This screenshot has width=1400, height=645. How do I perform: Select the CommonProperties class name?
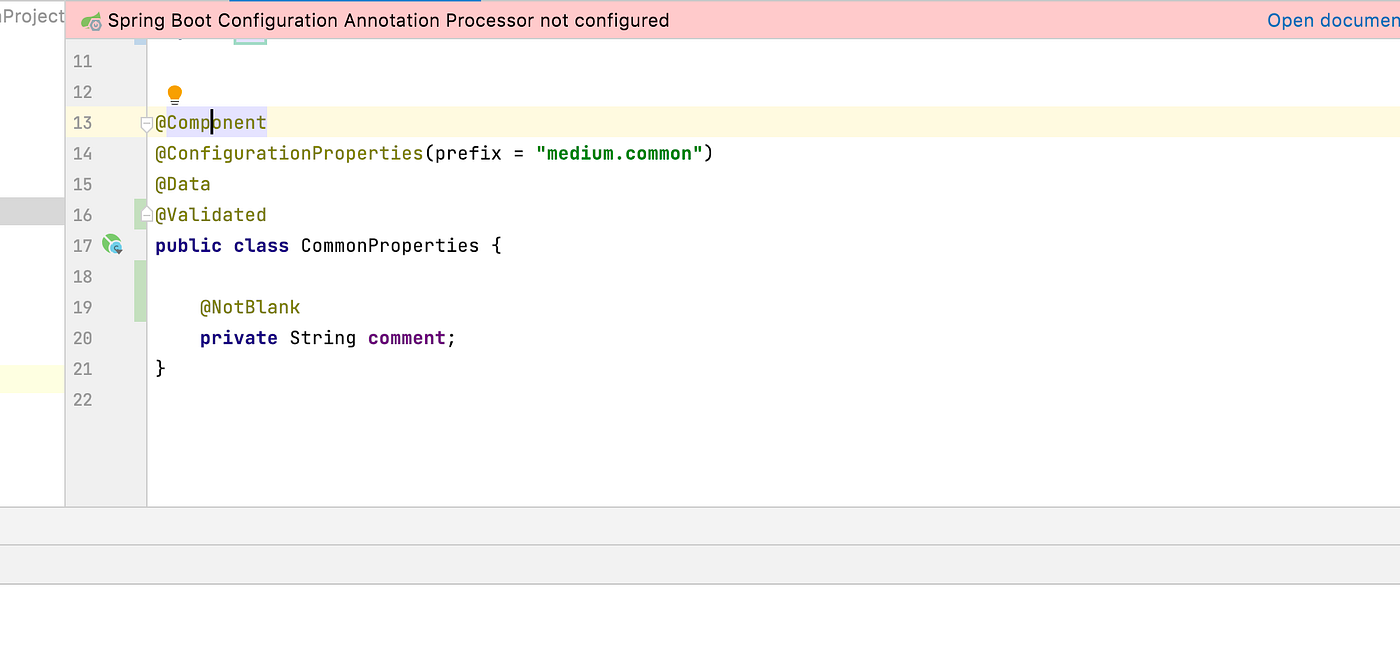(389, 245)
